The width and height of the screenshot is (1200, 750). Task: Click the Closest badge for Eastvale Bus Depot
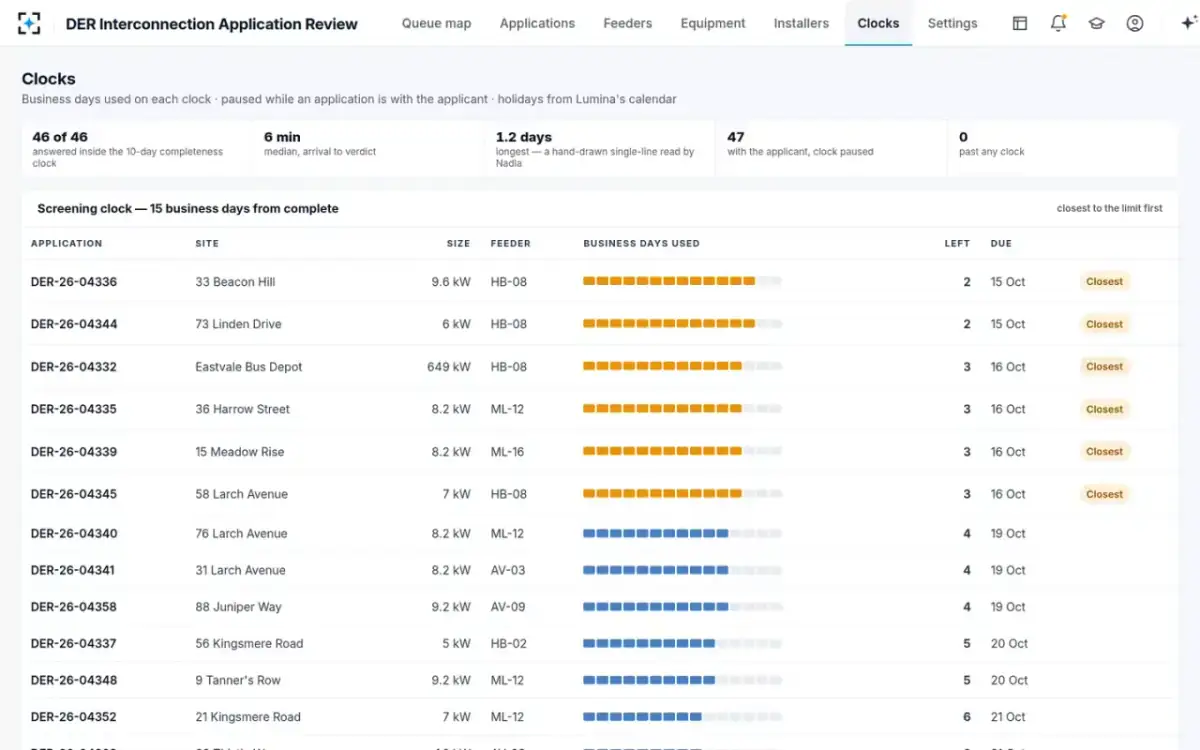(1104, 367)
